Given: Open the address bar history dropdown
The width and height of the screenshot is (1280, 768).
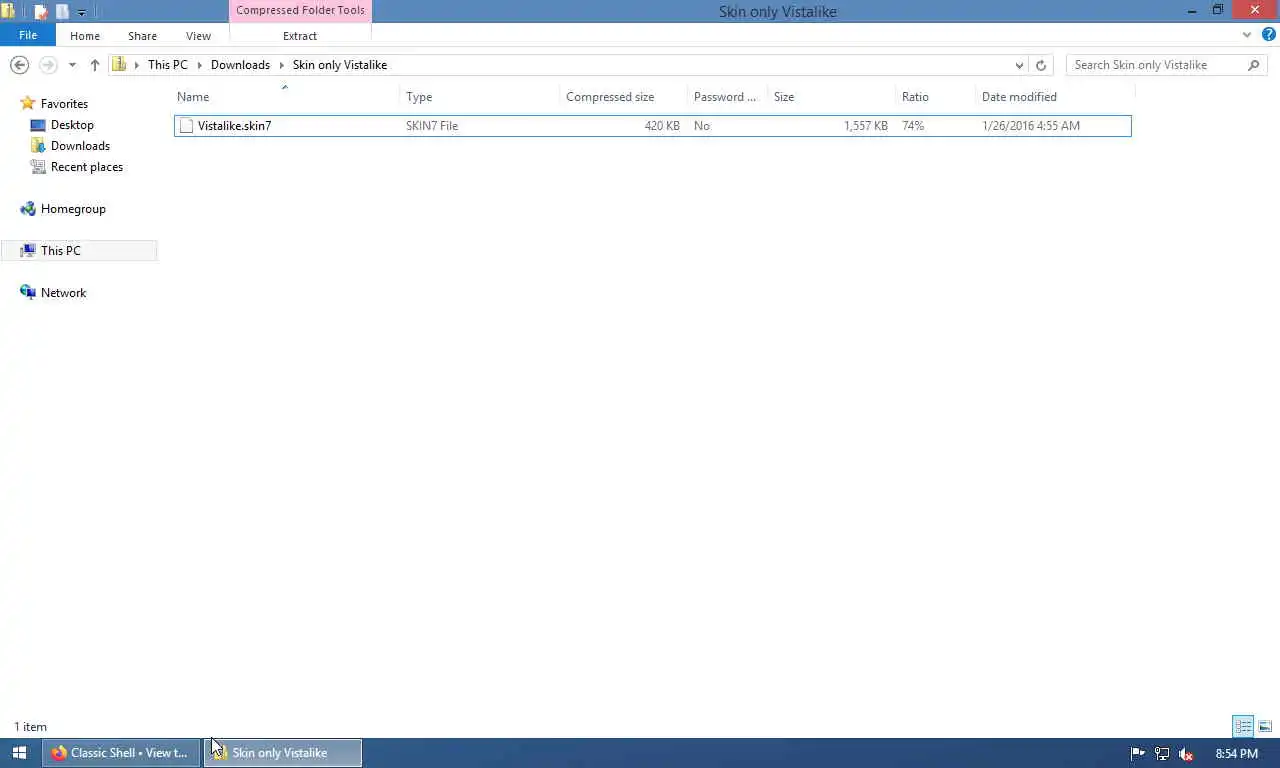Looking at the screenshot, I should coord(1019,65).
